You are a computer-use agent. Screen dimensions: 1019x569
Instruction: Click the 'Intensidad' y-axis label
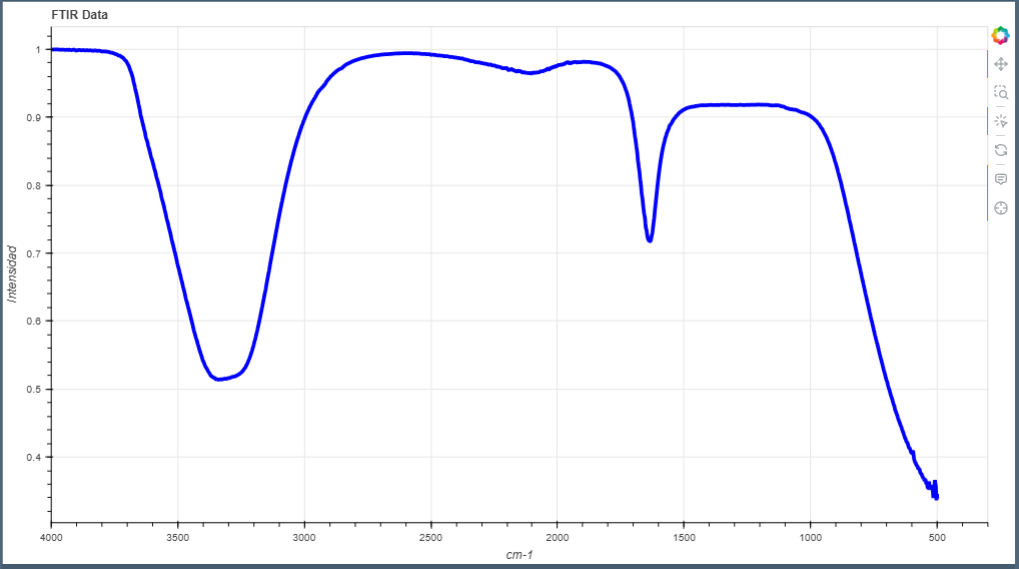pos(12,273)
